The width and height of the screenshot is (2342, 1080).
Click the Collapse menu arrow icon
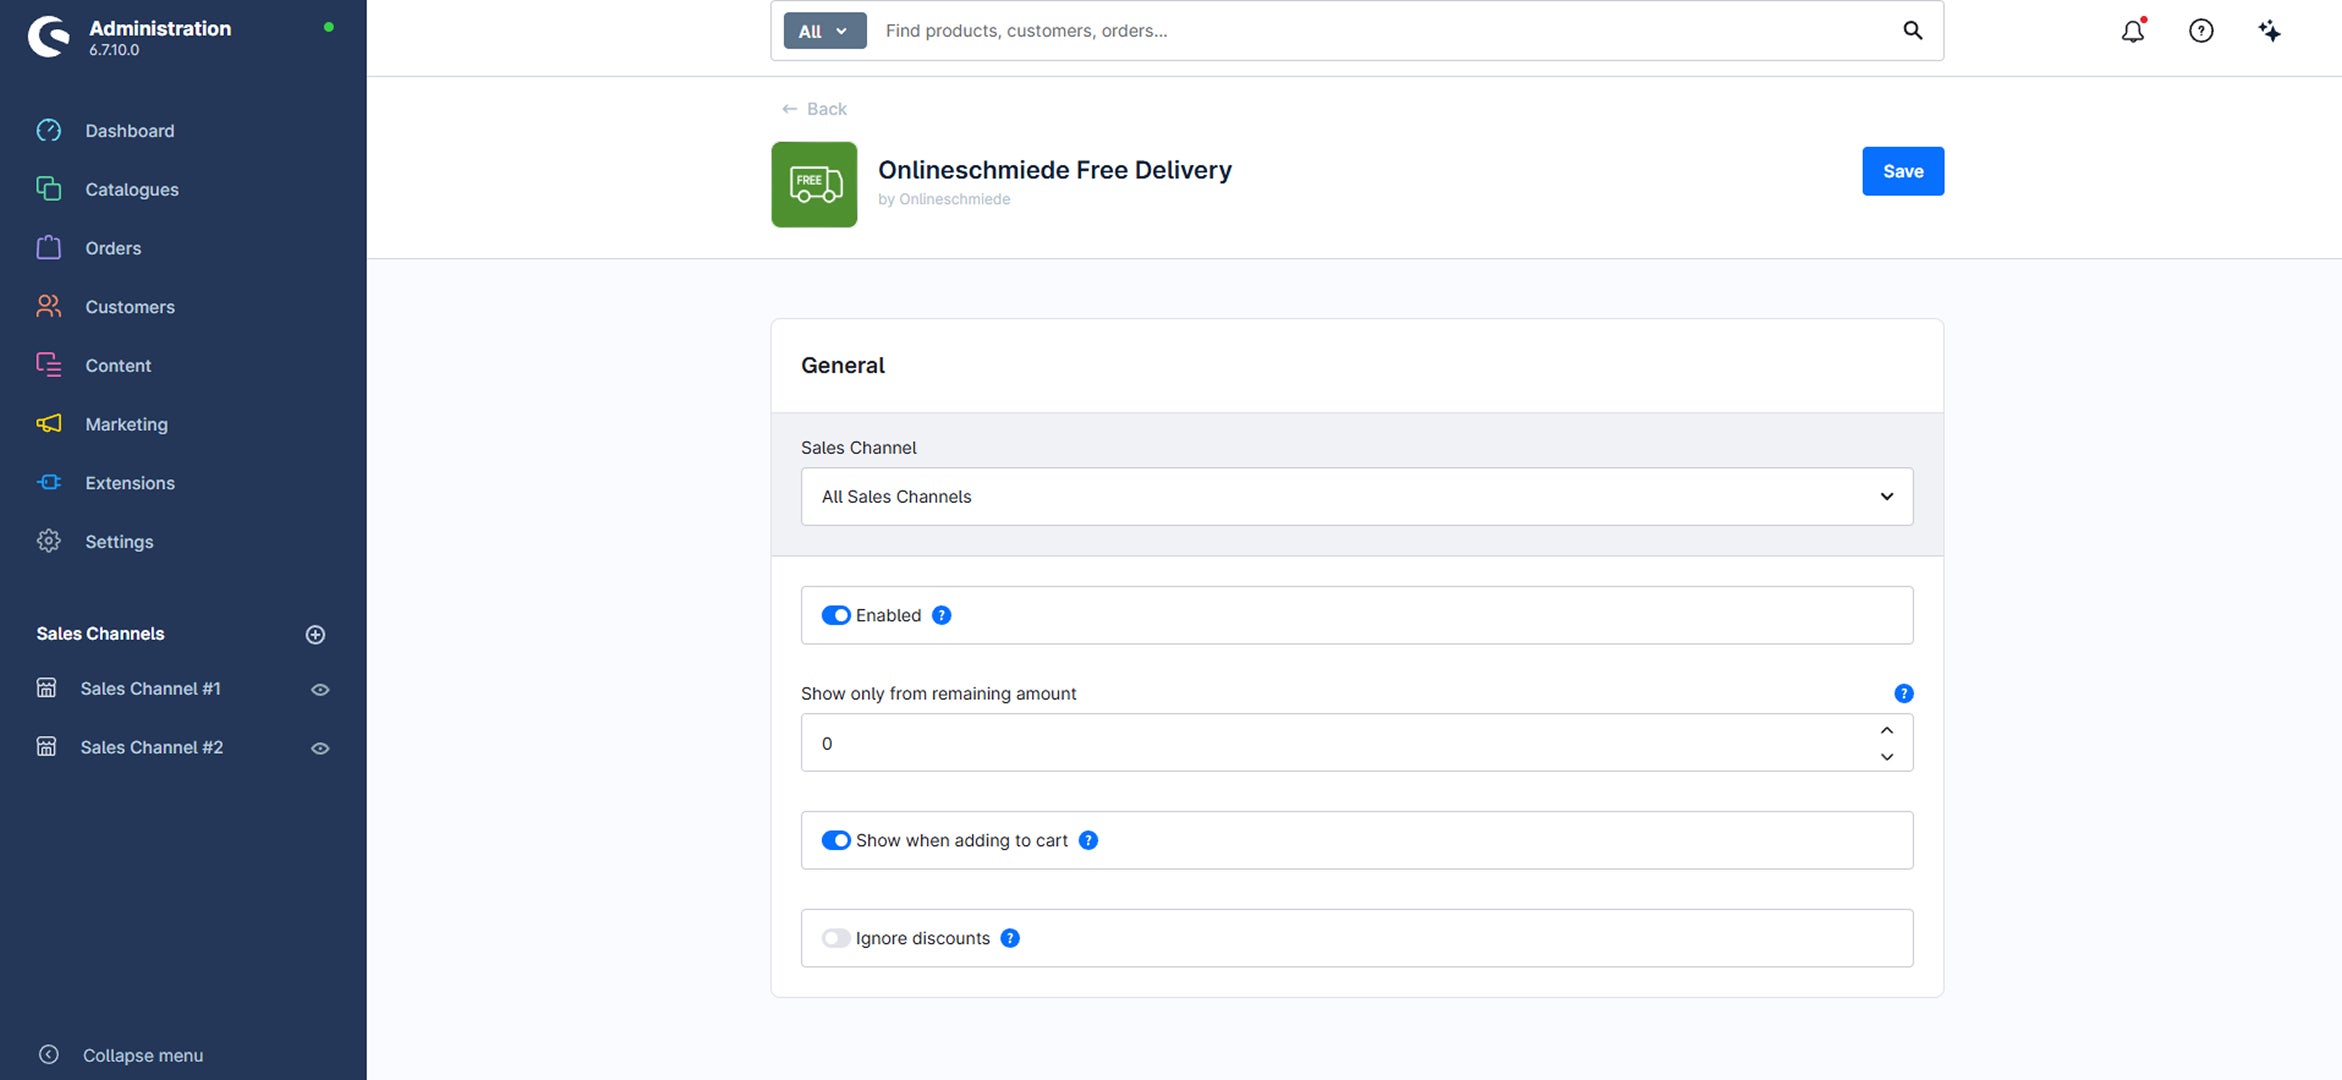point(49,1055)
